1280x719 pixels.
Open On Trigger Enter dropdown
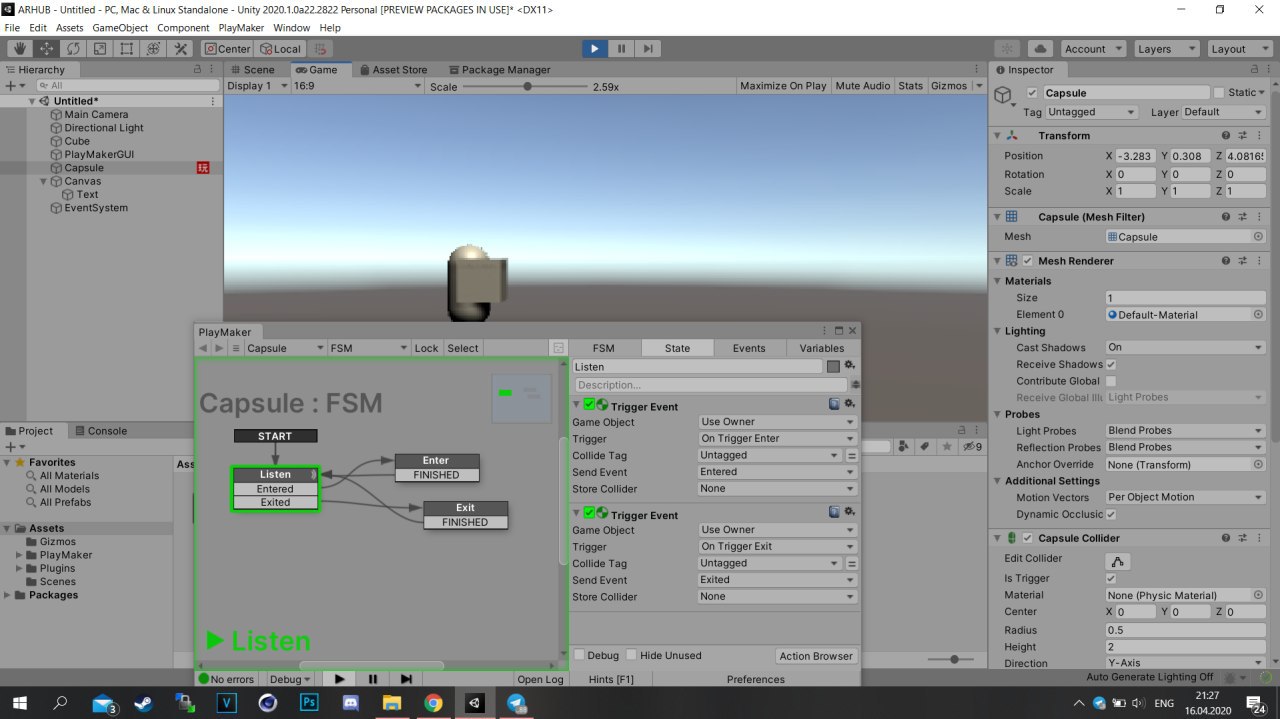coord(778,438)
